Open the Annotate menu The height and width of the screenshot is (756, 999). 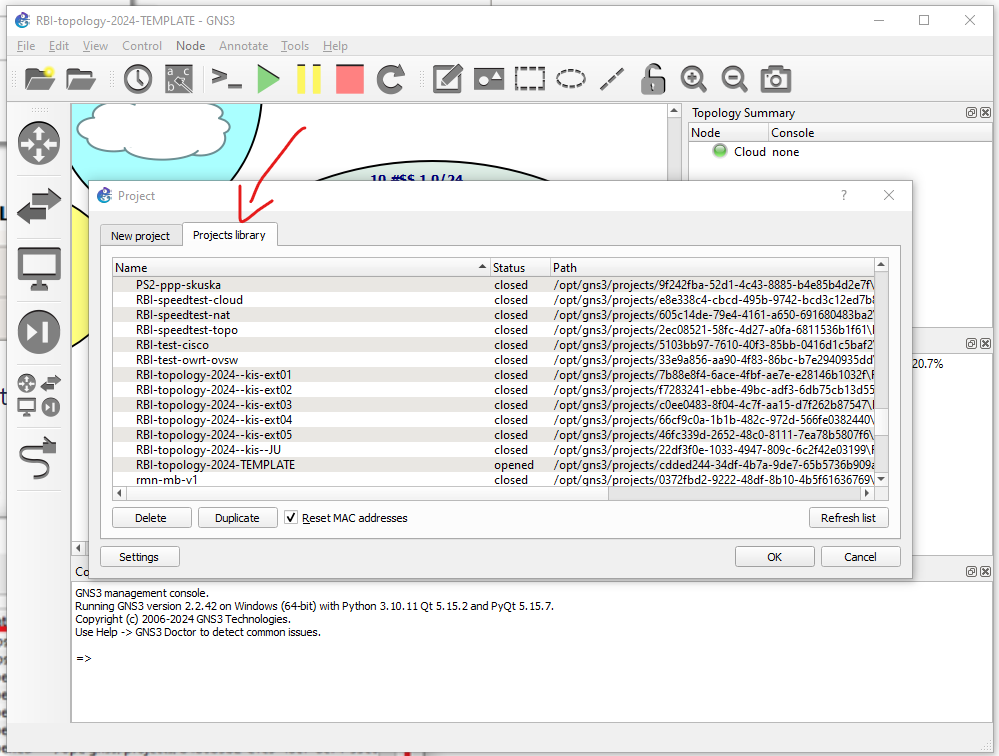(243, 46)
